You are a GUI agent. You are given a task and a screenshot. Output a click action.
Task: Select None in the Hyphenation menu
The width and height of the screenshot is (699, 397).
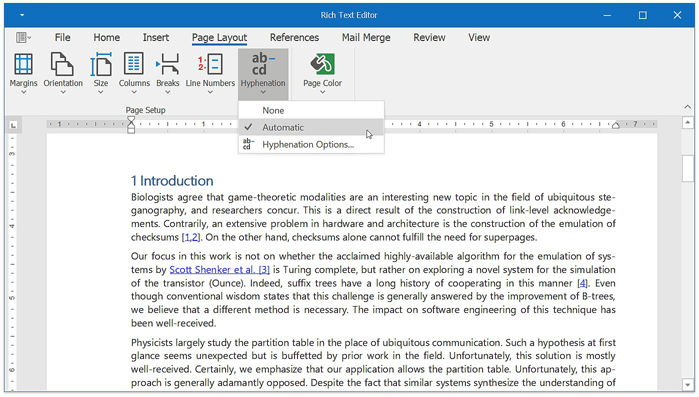pos(311,111)
